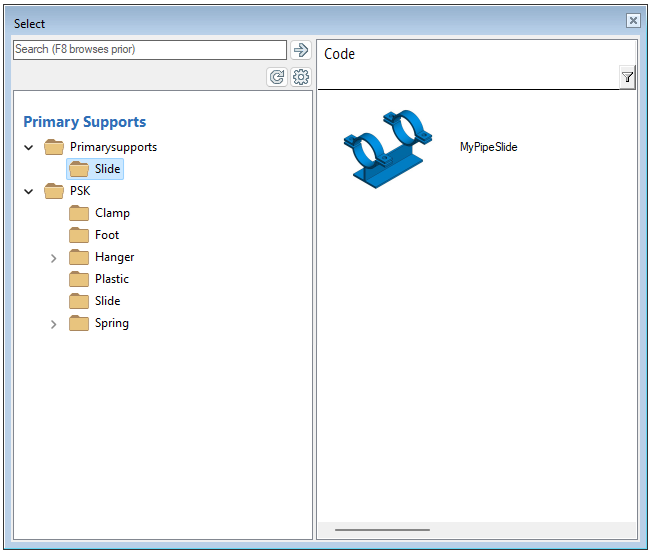Image resolution: width=652 pixels, height=553 pixels.
Task: Select Slide under Primarysupports
Action: click(x=107, y=169)
